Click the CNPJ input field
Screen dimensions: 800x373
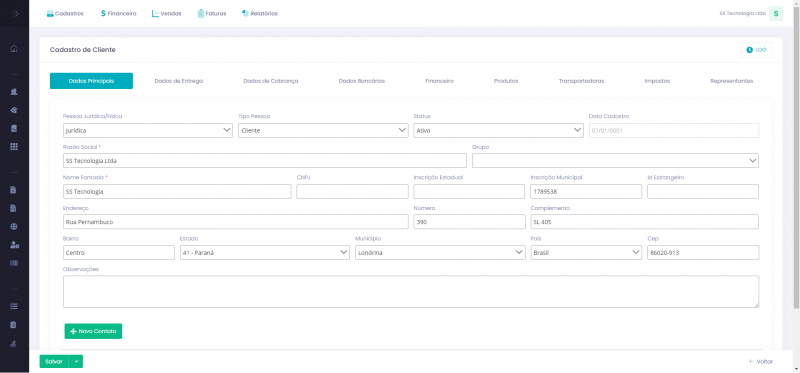click(353, 191)
